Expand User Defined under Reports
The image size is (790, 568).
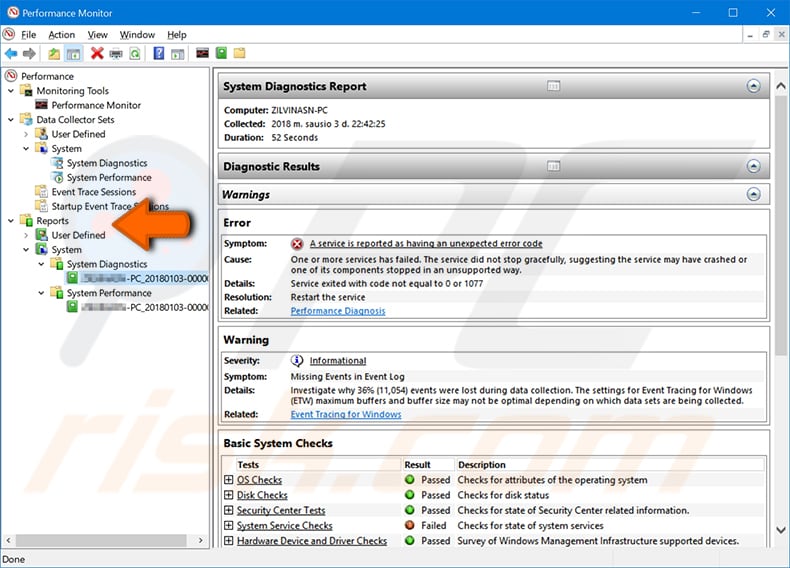tap(26, 235)
